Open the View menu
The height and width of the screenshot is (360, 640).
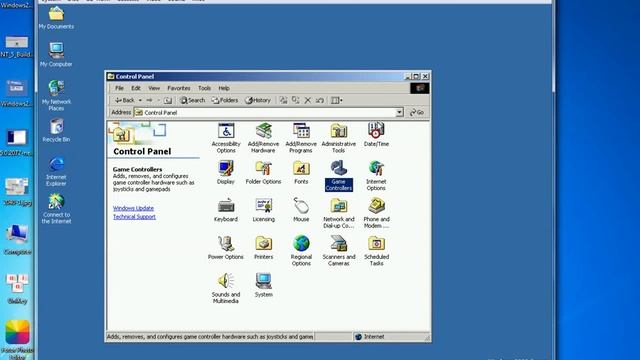[154, 88]
